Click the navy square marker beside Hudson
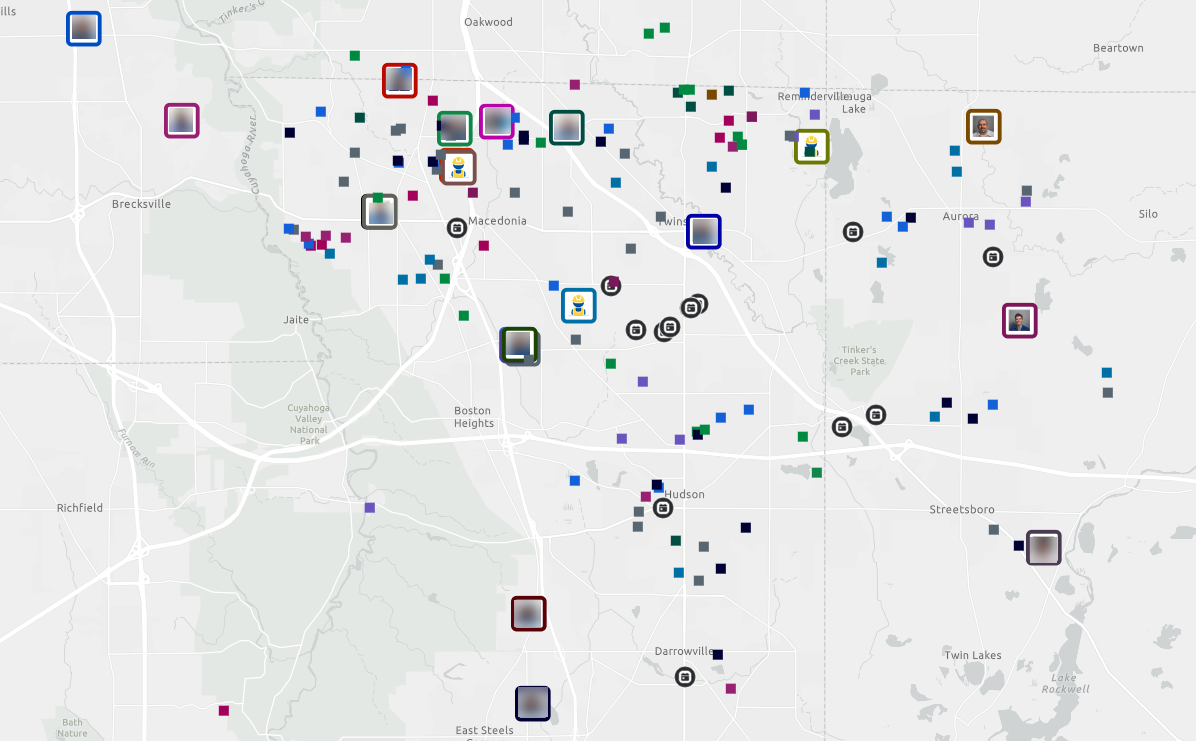The width and height of the screenshot is (1196, 741). point(657,485)
